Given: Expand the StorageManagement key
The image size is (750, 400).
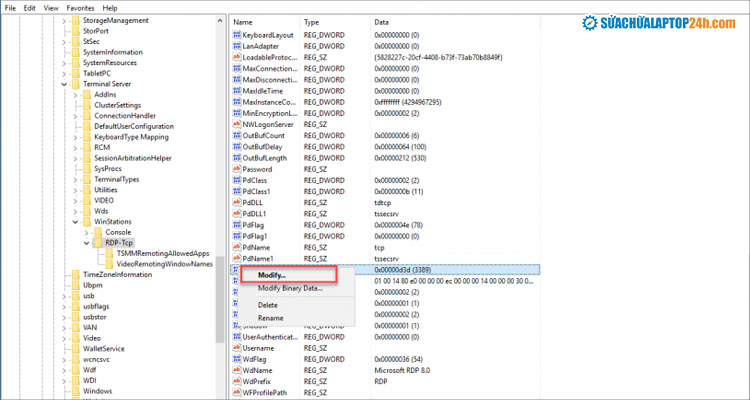Looking at the screenshot, I should [64, 19].
